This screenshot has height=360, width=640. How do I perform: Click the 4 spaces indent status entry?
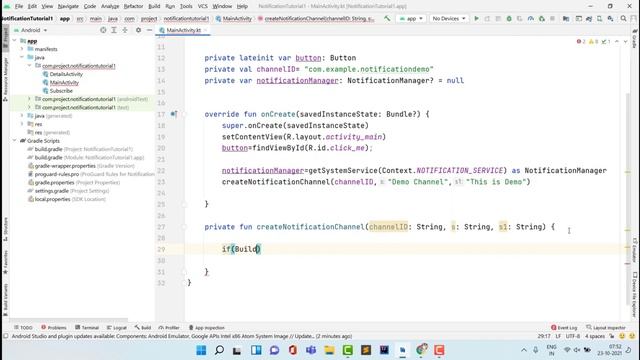point(595,336)
